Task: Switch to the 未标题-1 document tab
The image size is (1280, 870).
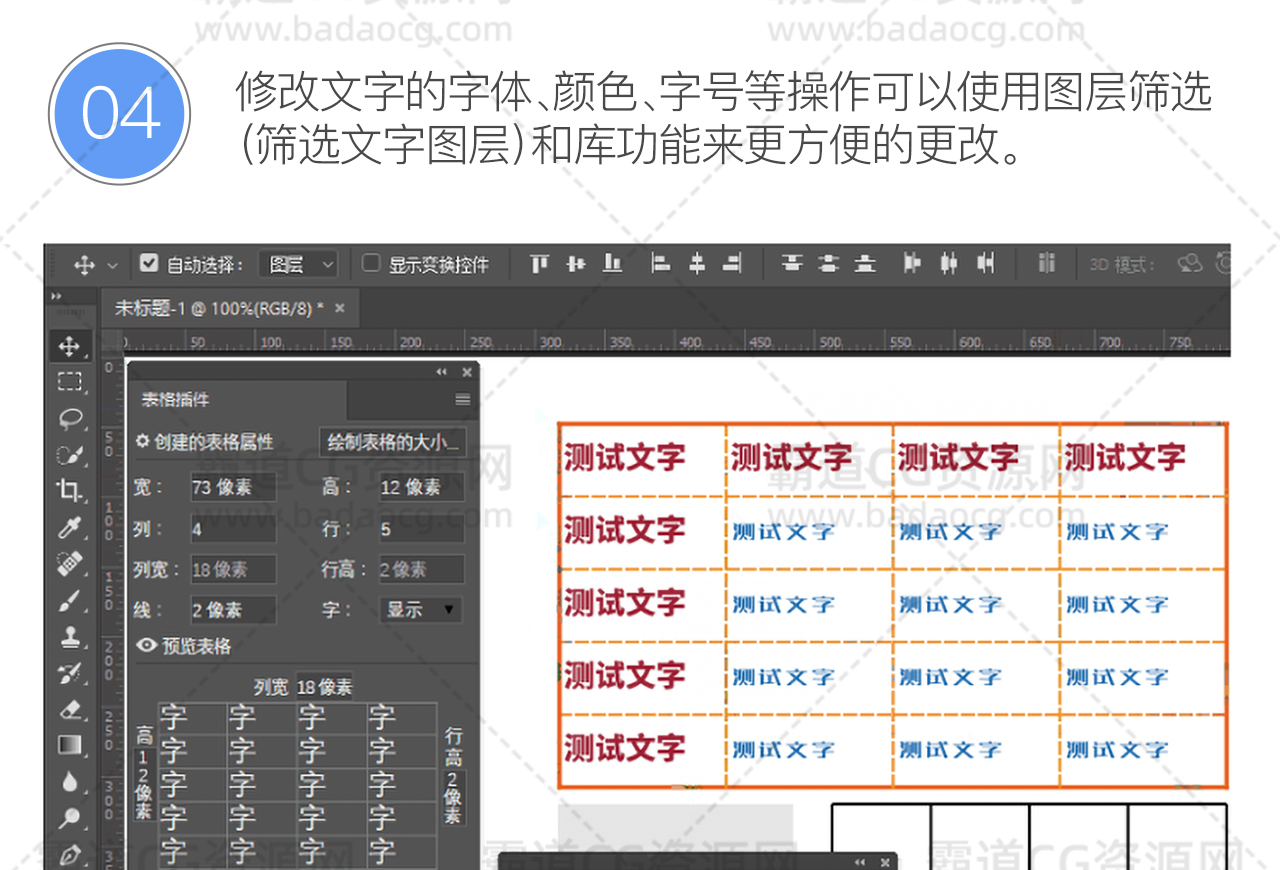Action: [x=220, y=308]
